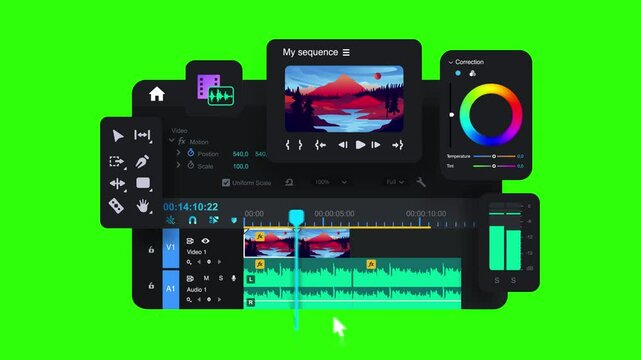Click the sequence preview thumbnail

(x=344, y=99)
